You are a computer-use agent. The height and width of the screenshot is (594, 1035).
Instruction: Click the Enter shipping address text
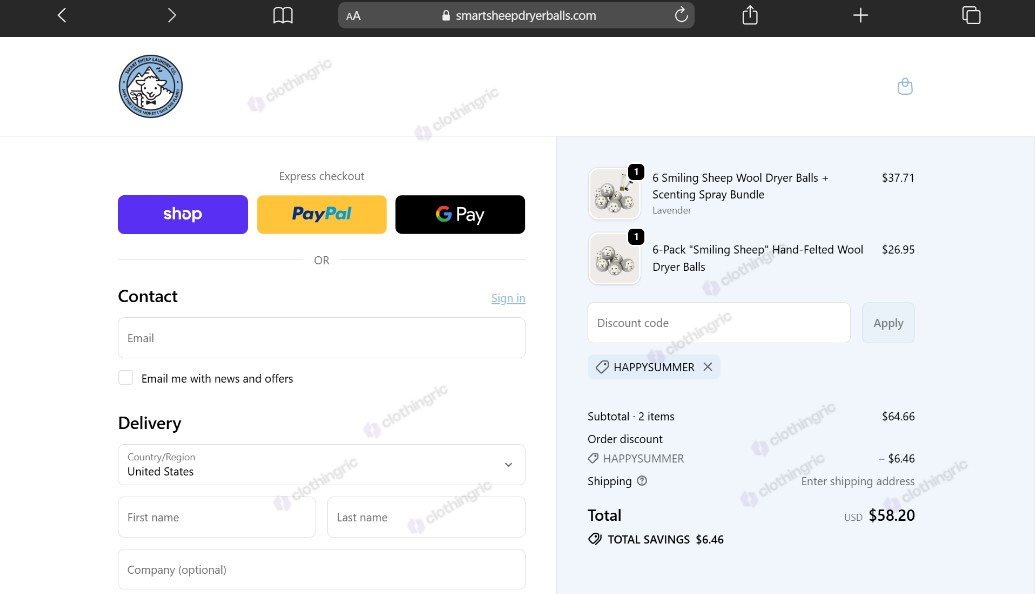(857, 481)
